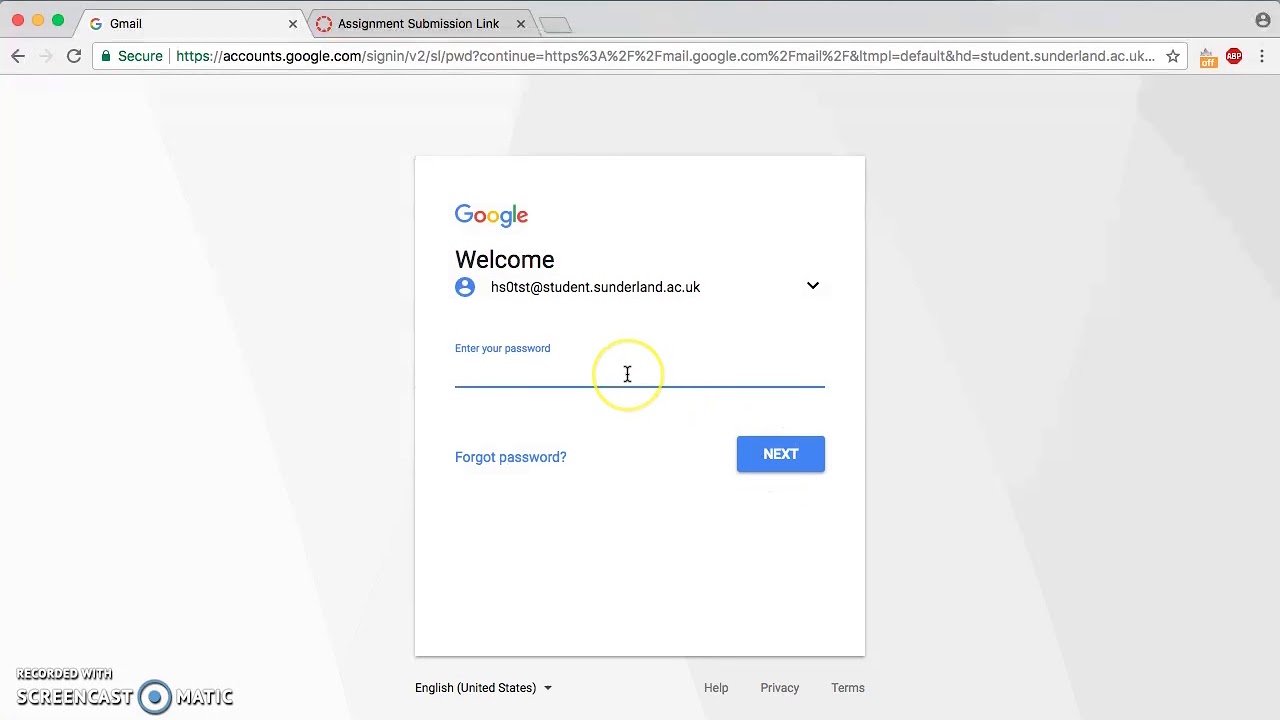Click the NEXT button

[781, 454]
